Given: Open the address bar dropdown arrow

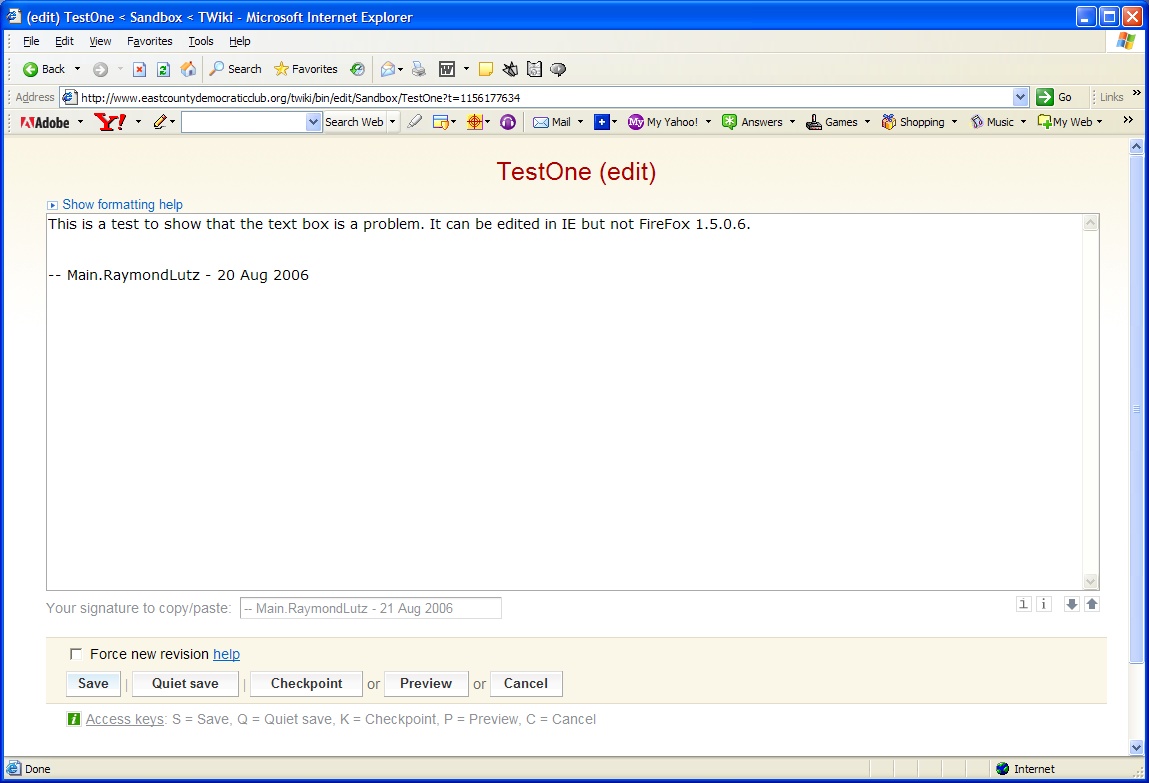Looking at the screenshot, I should (1020, 97).
